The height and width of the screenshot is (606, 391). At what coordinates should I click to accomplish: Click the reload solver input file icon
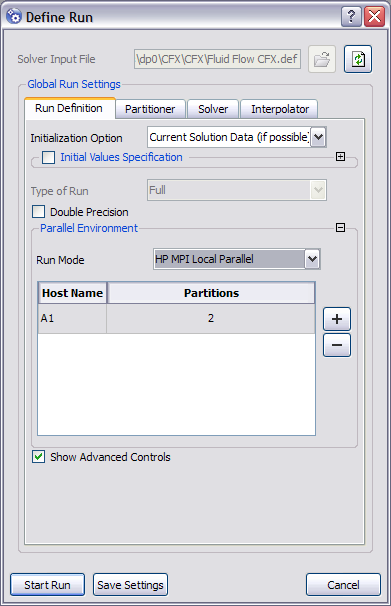pos(358,59)
